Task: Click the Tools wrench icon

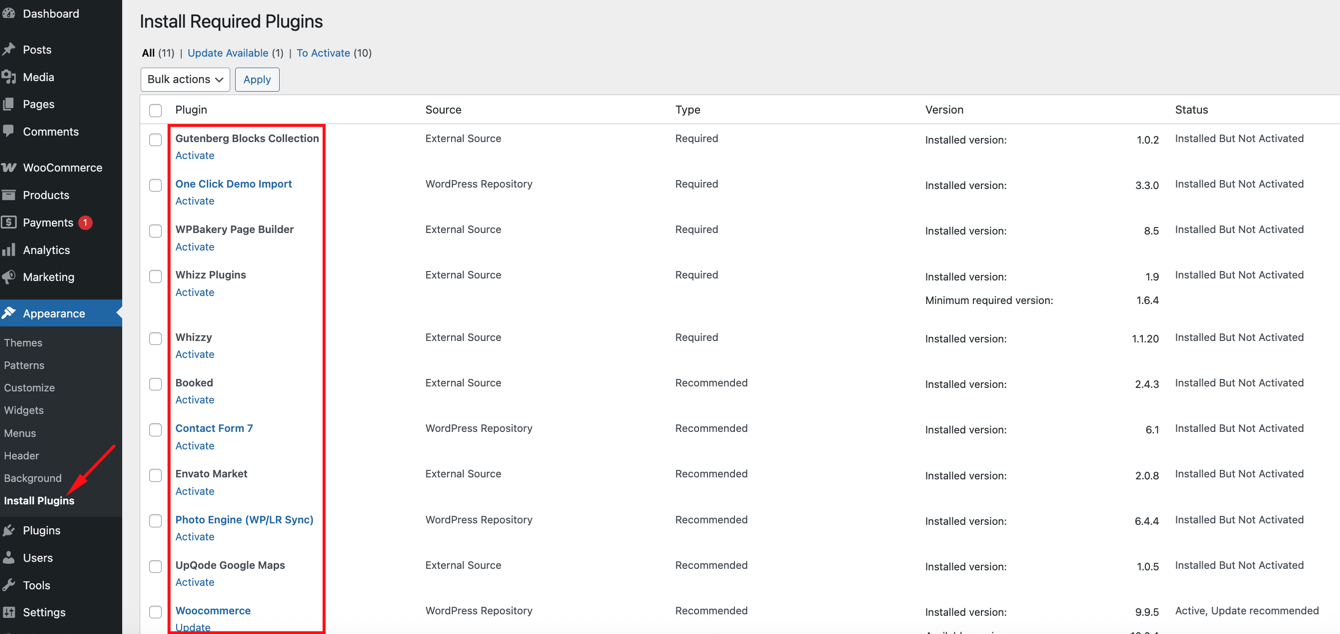Action: coord(9,585)
